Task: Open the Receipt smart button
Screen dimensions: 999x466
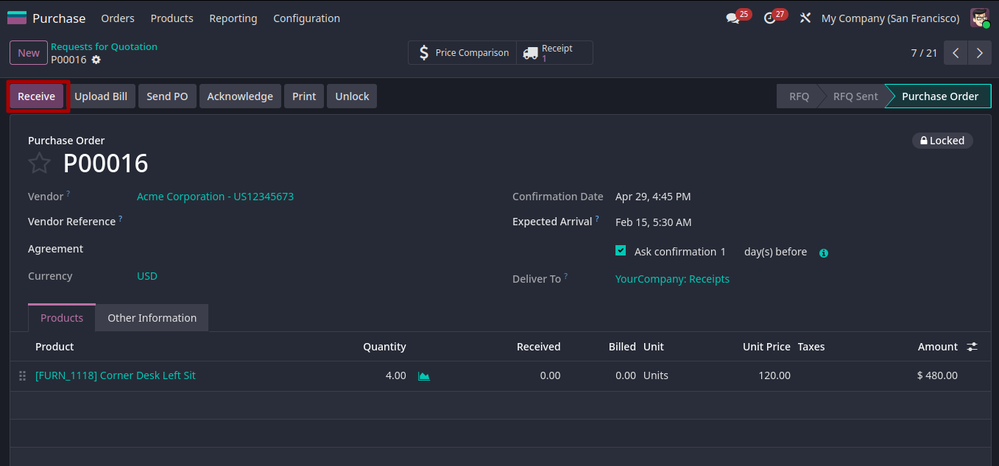Action: [554, 53]
